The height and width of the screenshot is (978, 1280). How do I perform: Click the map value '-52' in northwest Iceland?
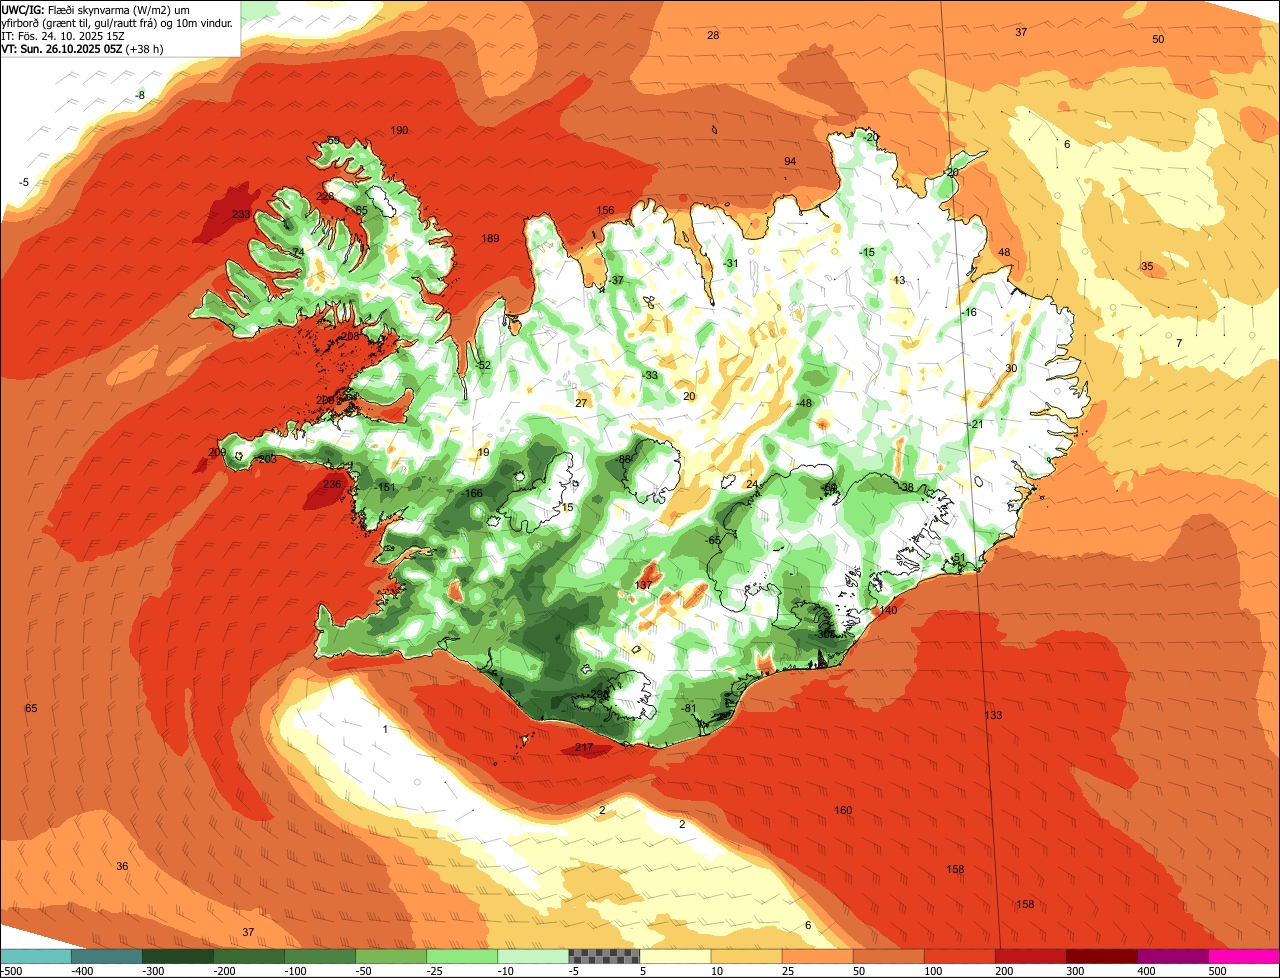coord(483,366)
